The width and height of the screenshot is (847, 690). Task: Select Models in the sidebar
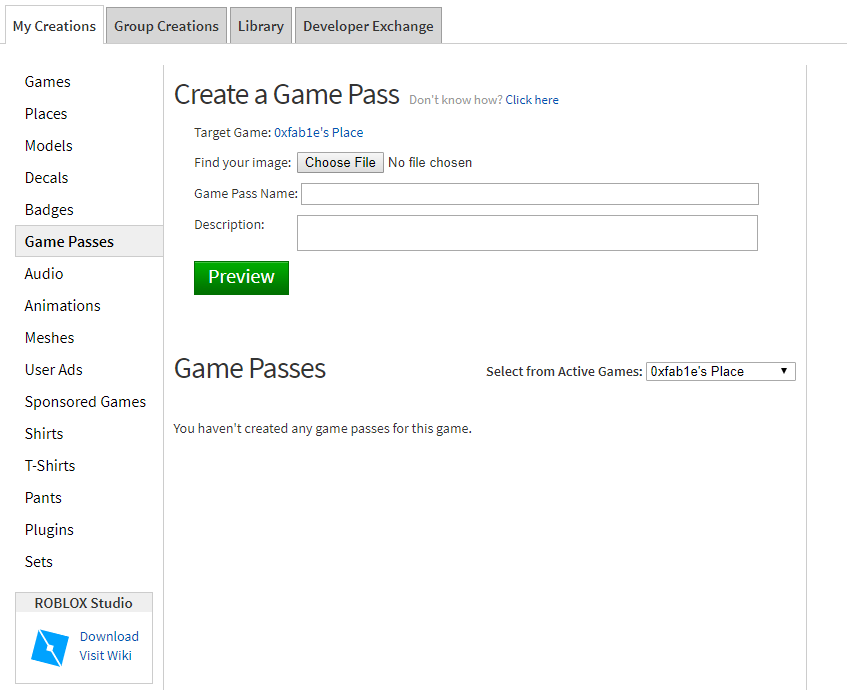[x=49, y=145]
